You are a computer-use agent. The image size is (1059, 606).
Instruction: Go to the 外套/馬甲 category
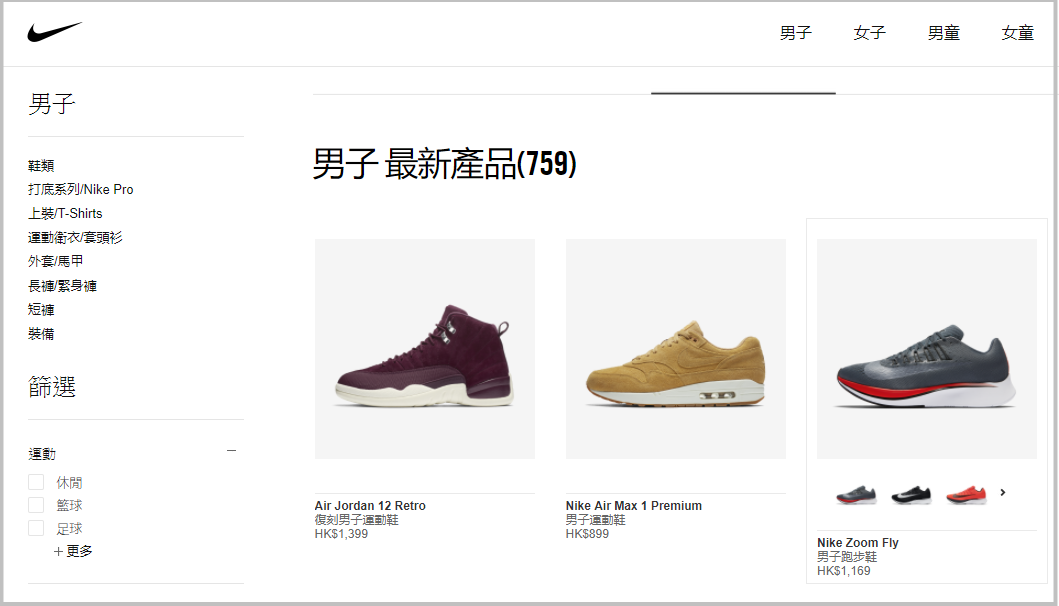[55, 261]
